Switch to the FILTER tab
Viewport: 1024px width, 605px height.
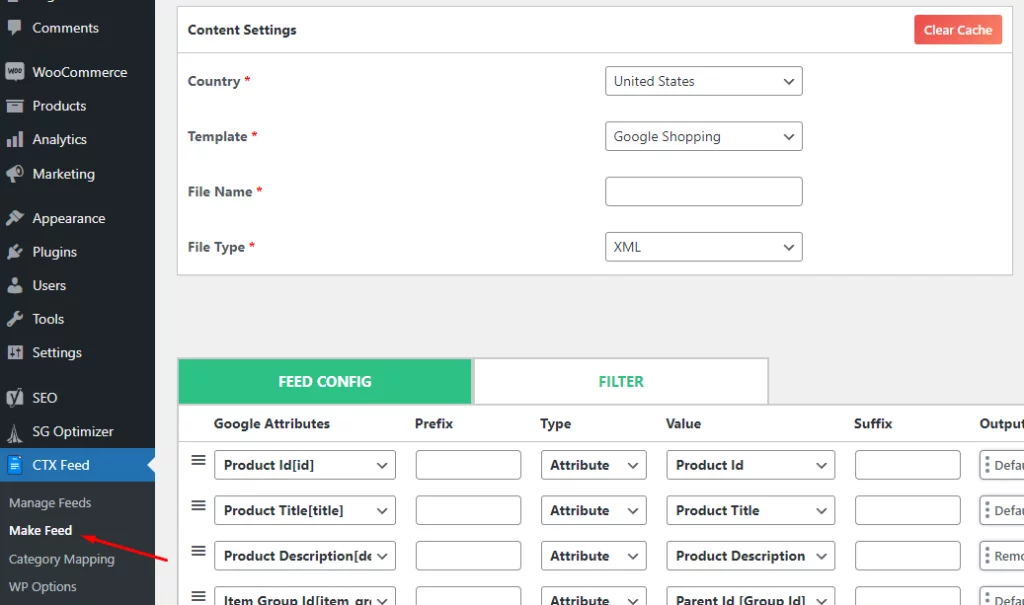click(x=621, y=382)
